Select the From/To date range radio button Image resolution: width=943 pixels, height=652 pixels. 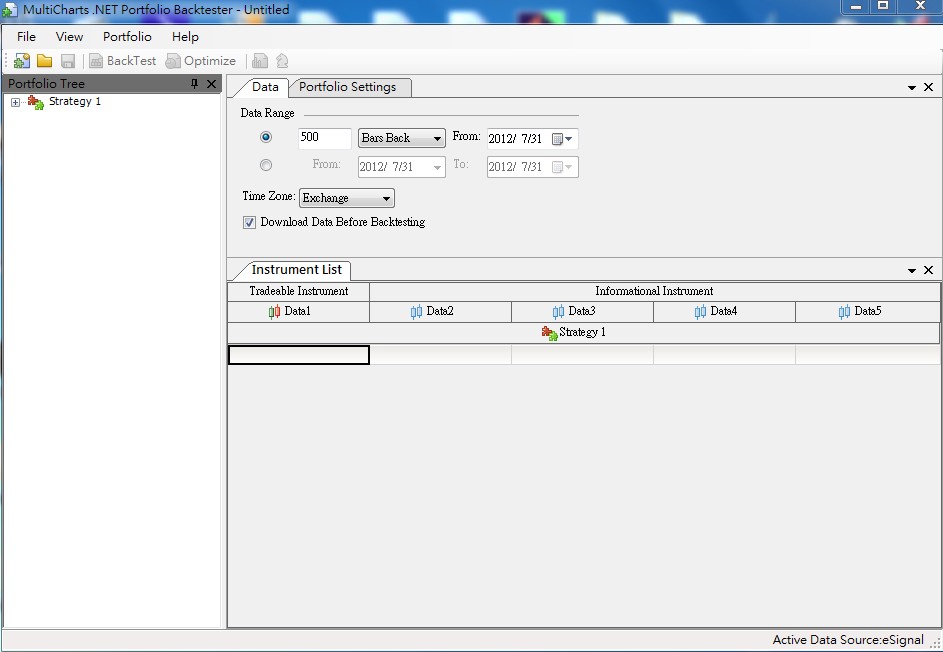(x=266, y=165)
